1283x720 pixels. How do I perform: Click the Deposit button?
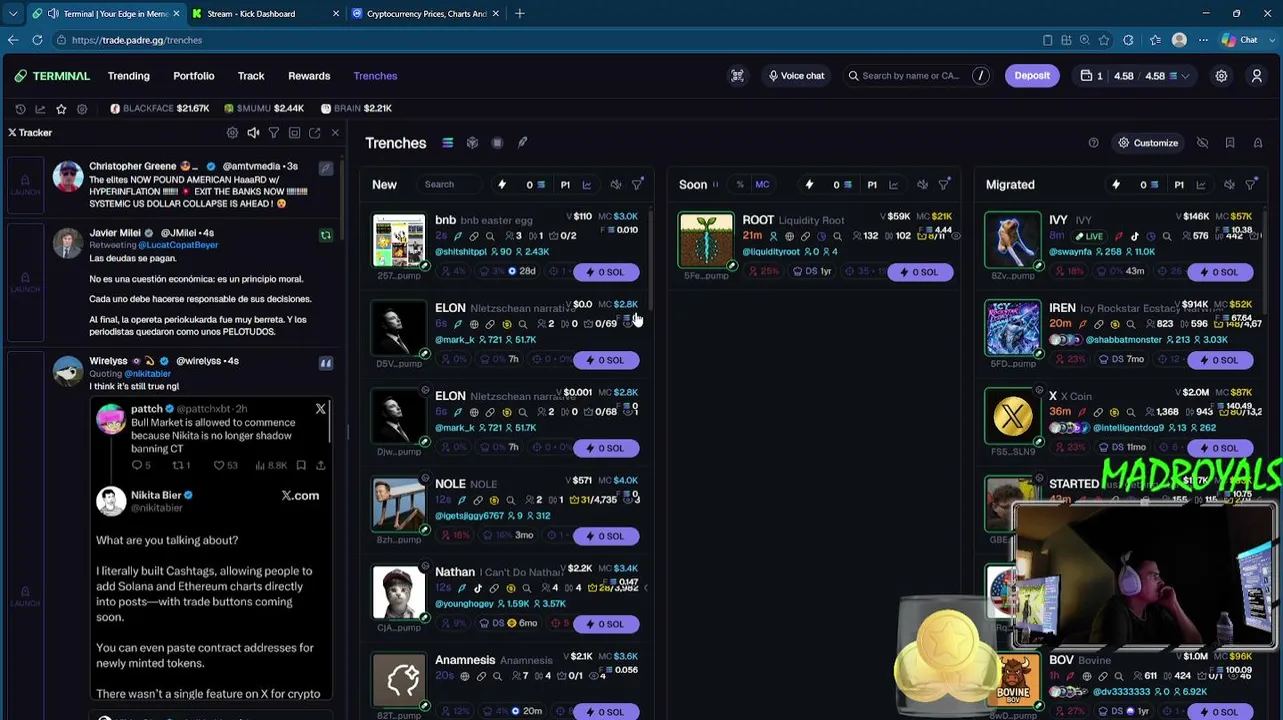tap(1032, 76)
